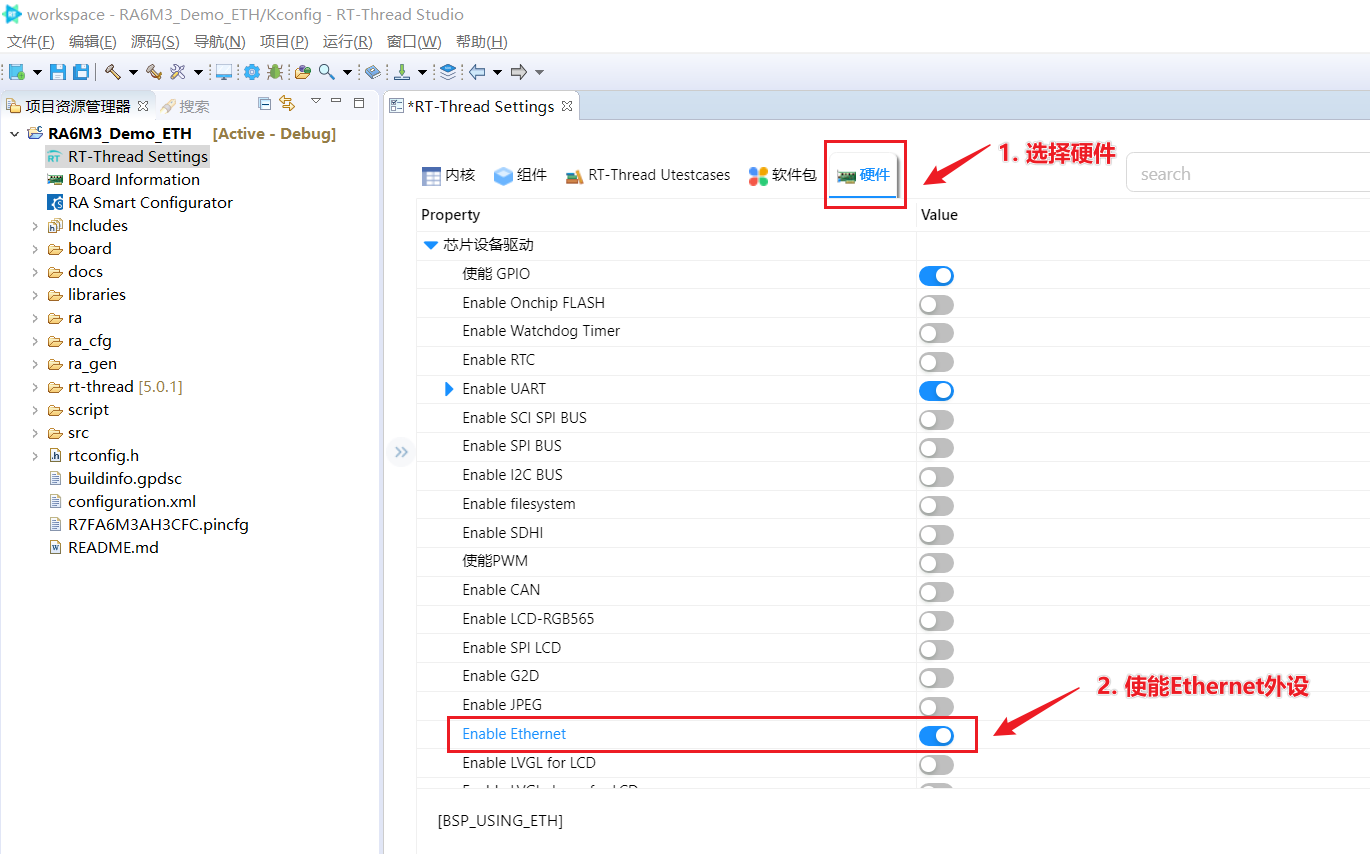
Task: Click the blue gear settings icon
Action: [251, 72]
